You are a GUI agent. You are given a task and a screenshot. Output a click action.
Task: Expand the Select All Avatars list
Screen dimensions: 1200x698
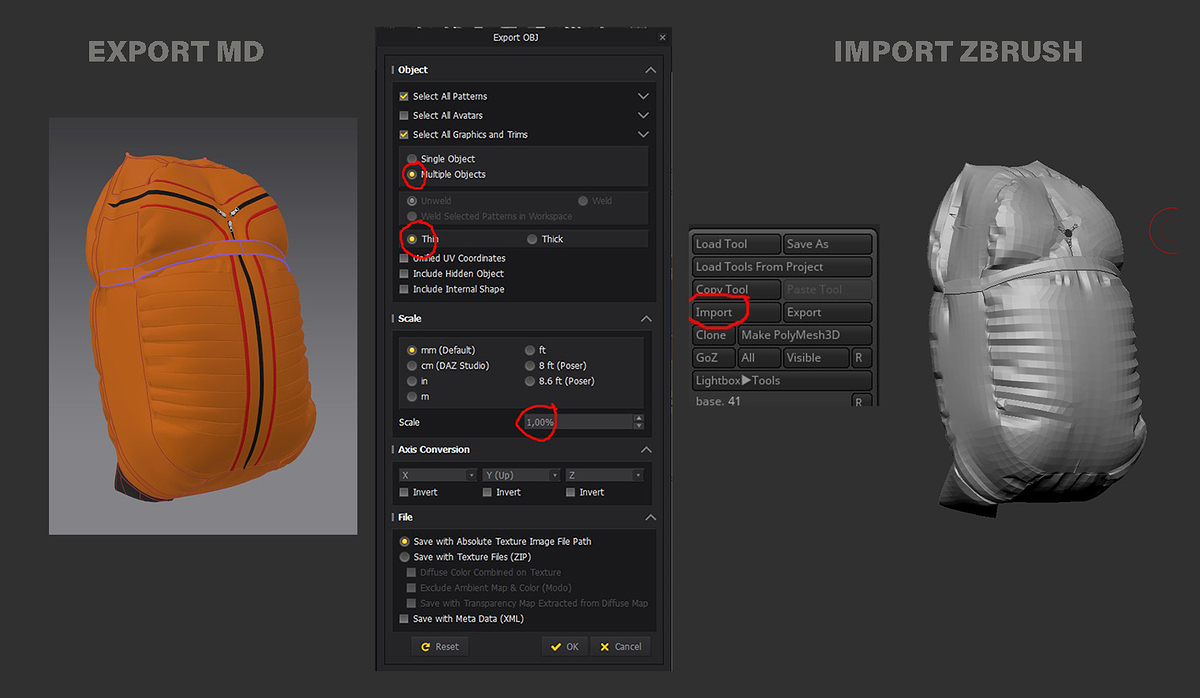click(x=643, y=116)
